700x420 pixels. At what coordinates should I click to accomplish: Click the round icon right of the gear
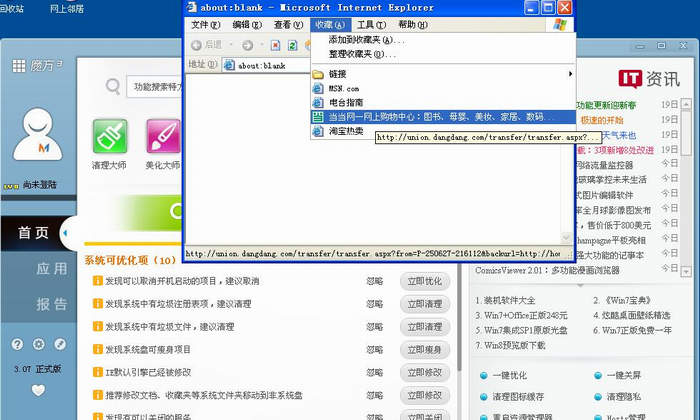tap(60, 344)
